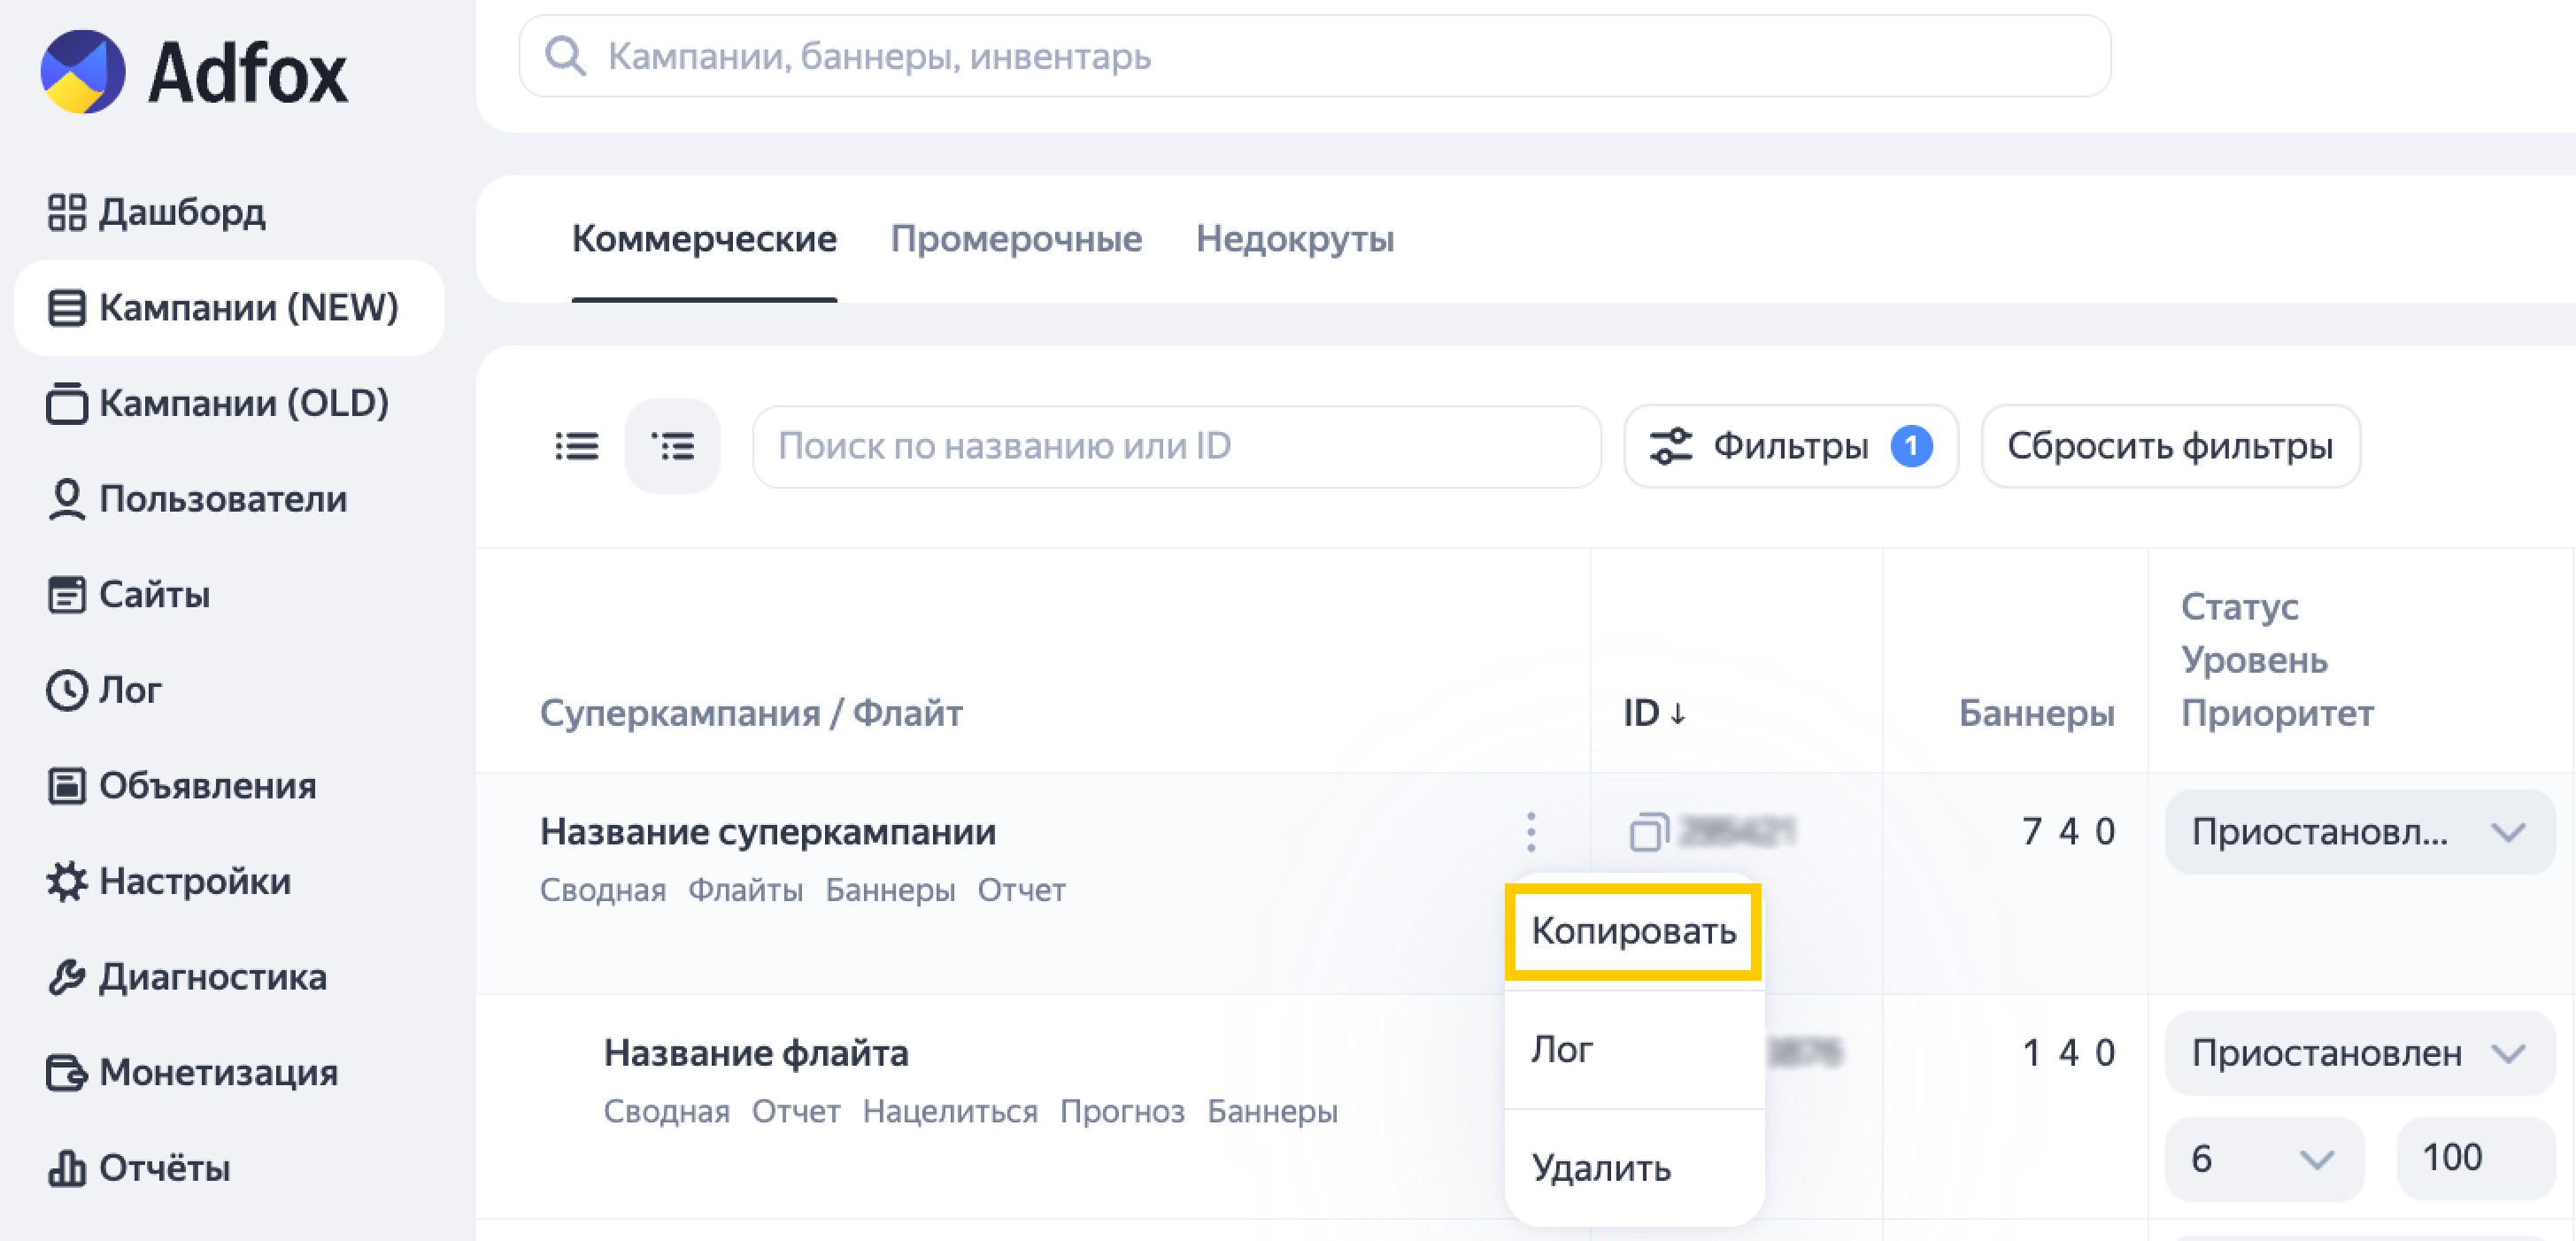This screenshot has width=2576, height=1241.
Task: Open the Фильтры panel button
Action: point(1789,446)
